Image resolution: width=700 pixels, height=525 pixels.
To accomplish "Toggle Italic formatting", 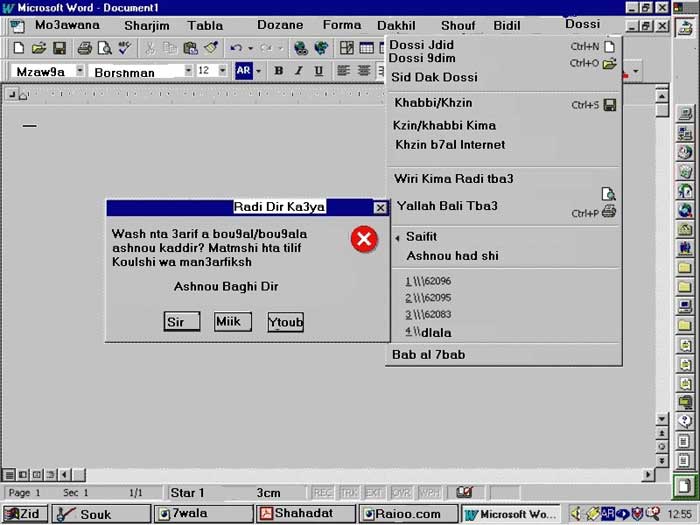I will pos(299,71).
